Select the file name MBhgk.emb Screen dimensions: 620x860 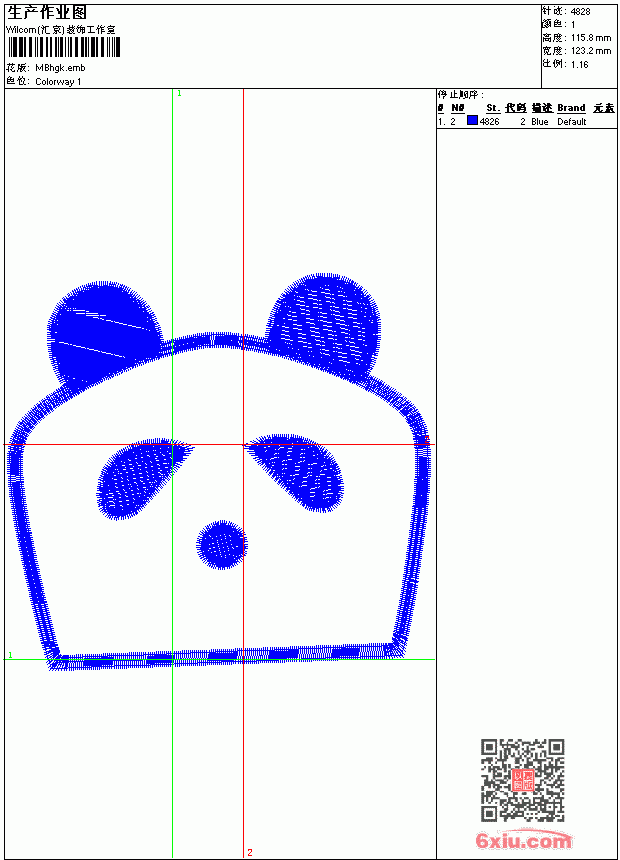pos(60,68)
